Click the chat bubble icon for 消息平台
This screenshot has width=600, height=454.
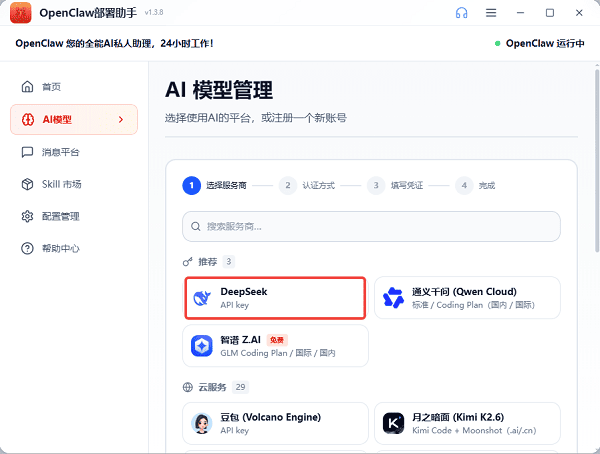pyautogui.click(x=27, y=152)
